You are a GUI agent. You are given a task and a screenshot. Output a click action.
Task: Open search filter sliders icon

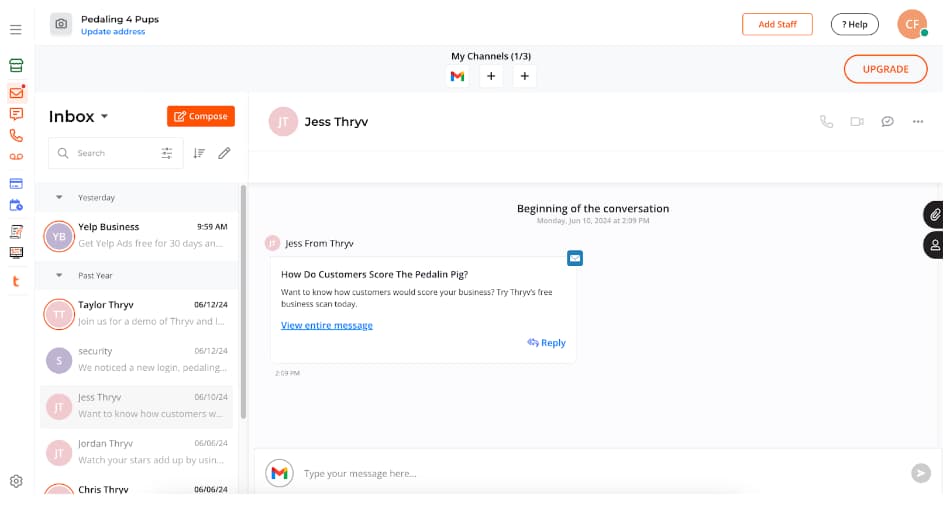[167, 153]
